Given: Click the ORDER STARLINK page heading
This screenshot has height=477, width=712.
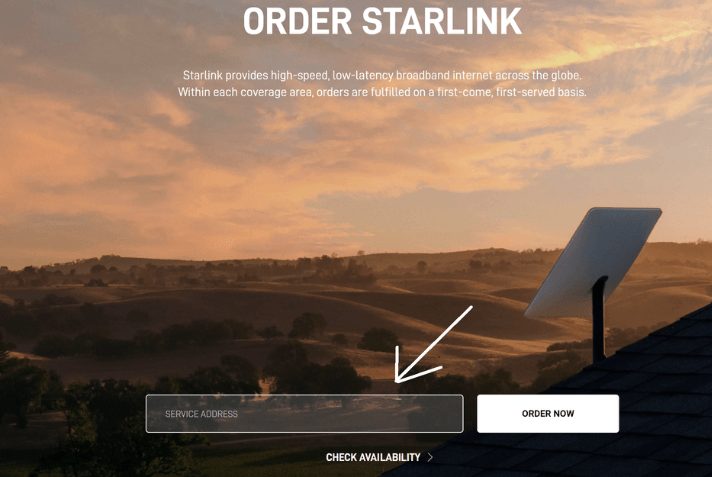Looking at the screenshot, I should (382, 21).
